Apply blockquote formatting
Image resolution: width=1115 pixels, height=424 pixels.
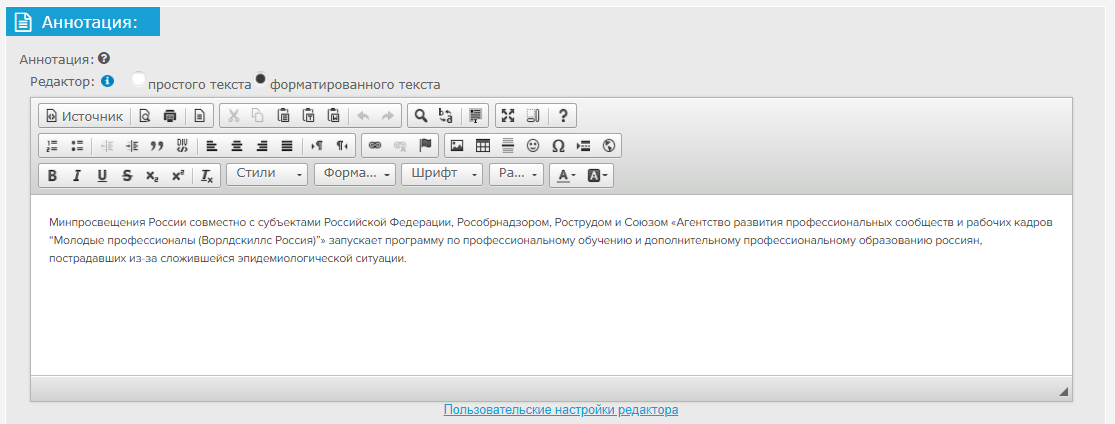click(157, 146)
